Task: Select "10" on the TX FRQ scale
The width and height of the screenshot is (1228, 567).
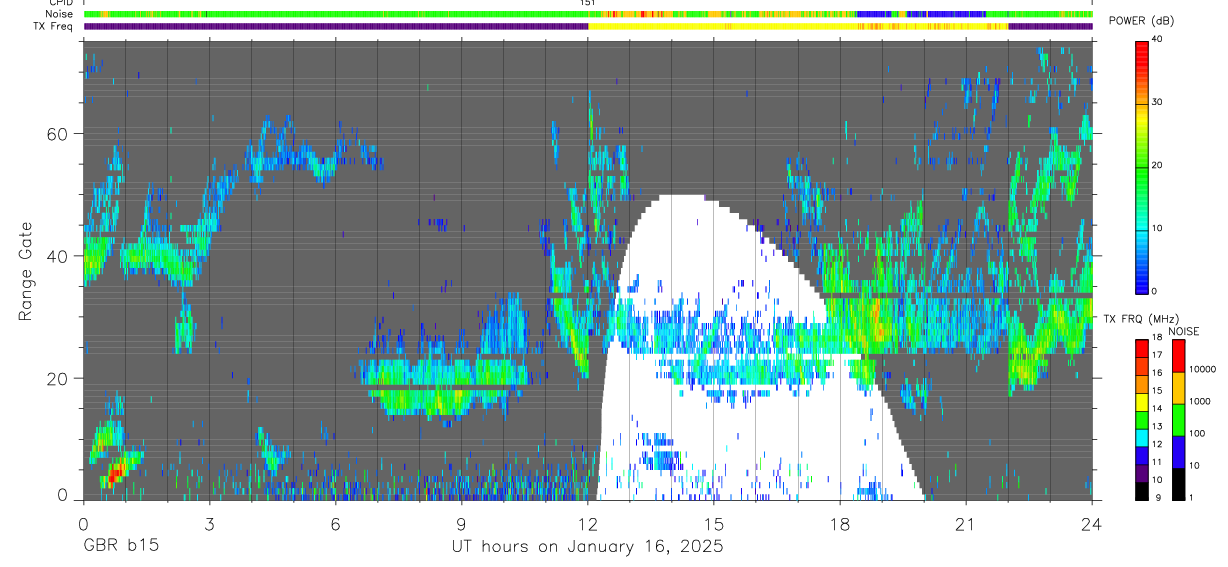Action: tap(1157, 480)
